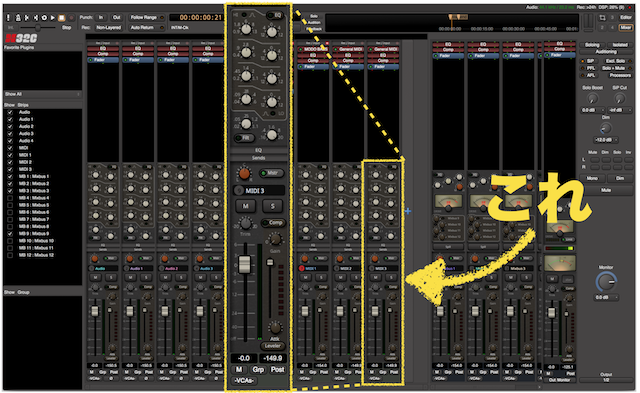Switch to the Editor tab
This screenshot has height=393, width=640.
[x=625, y=18]
